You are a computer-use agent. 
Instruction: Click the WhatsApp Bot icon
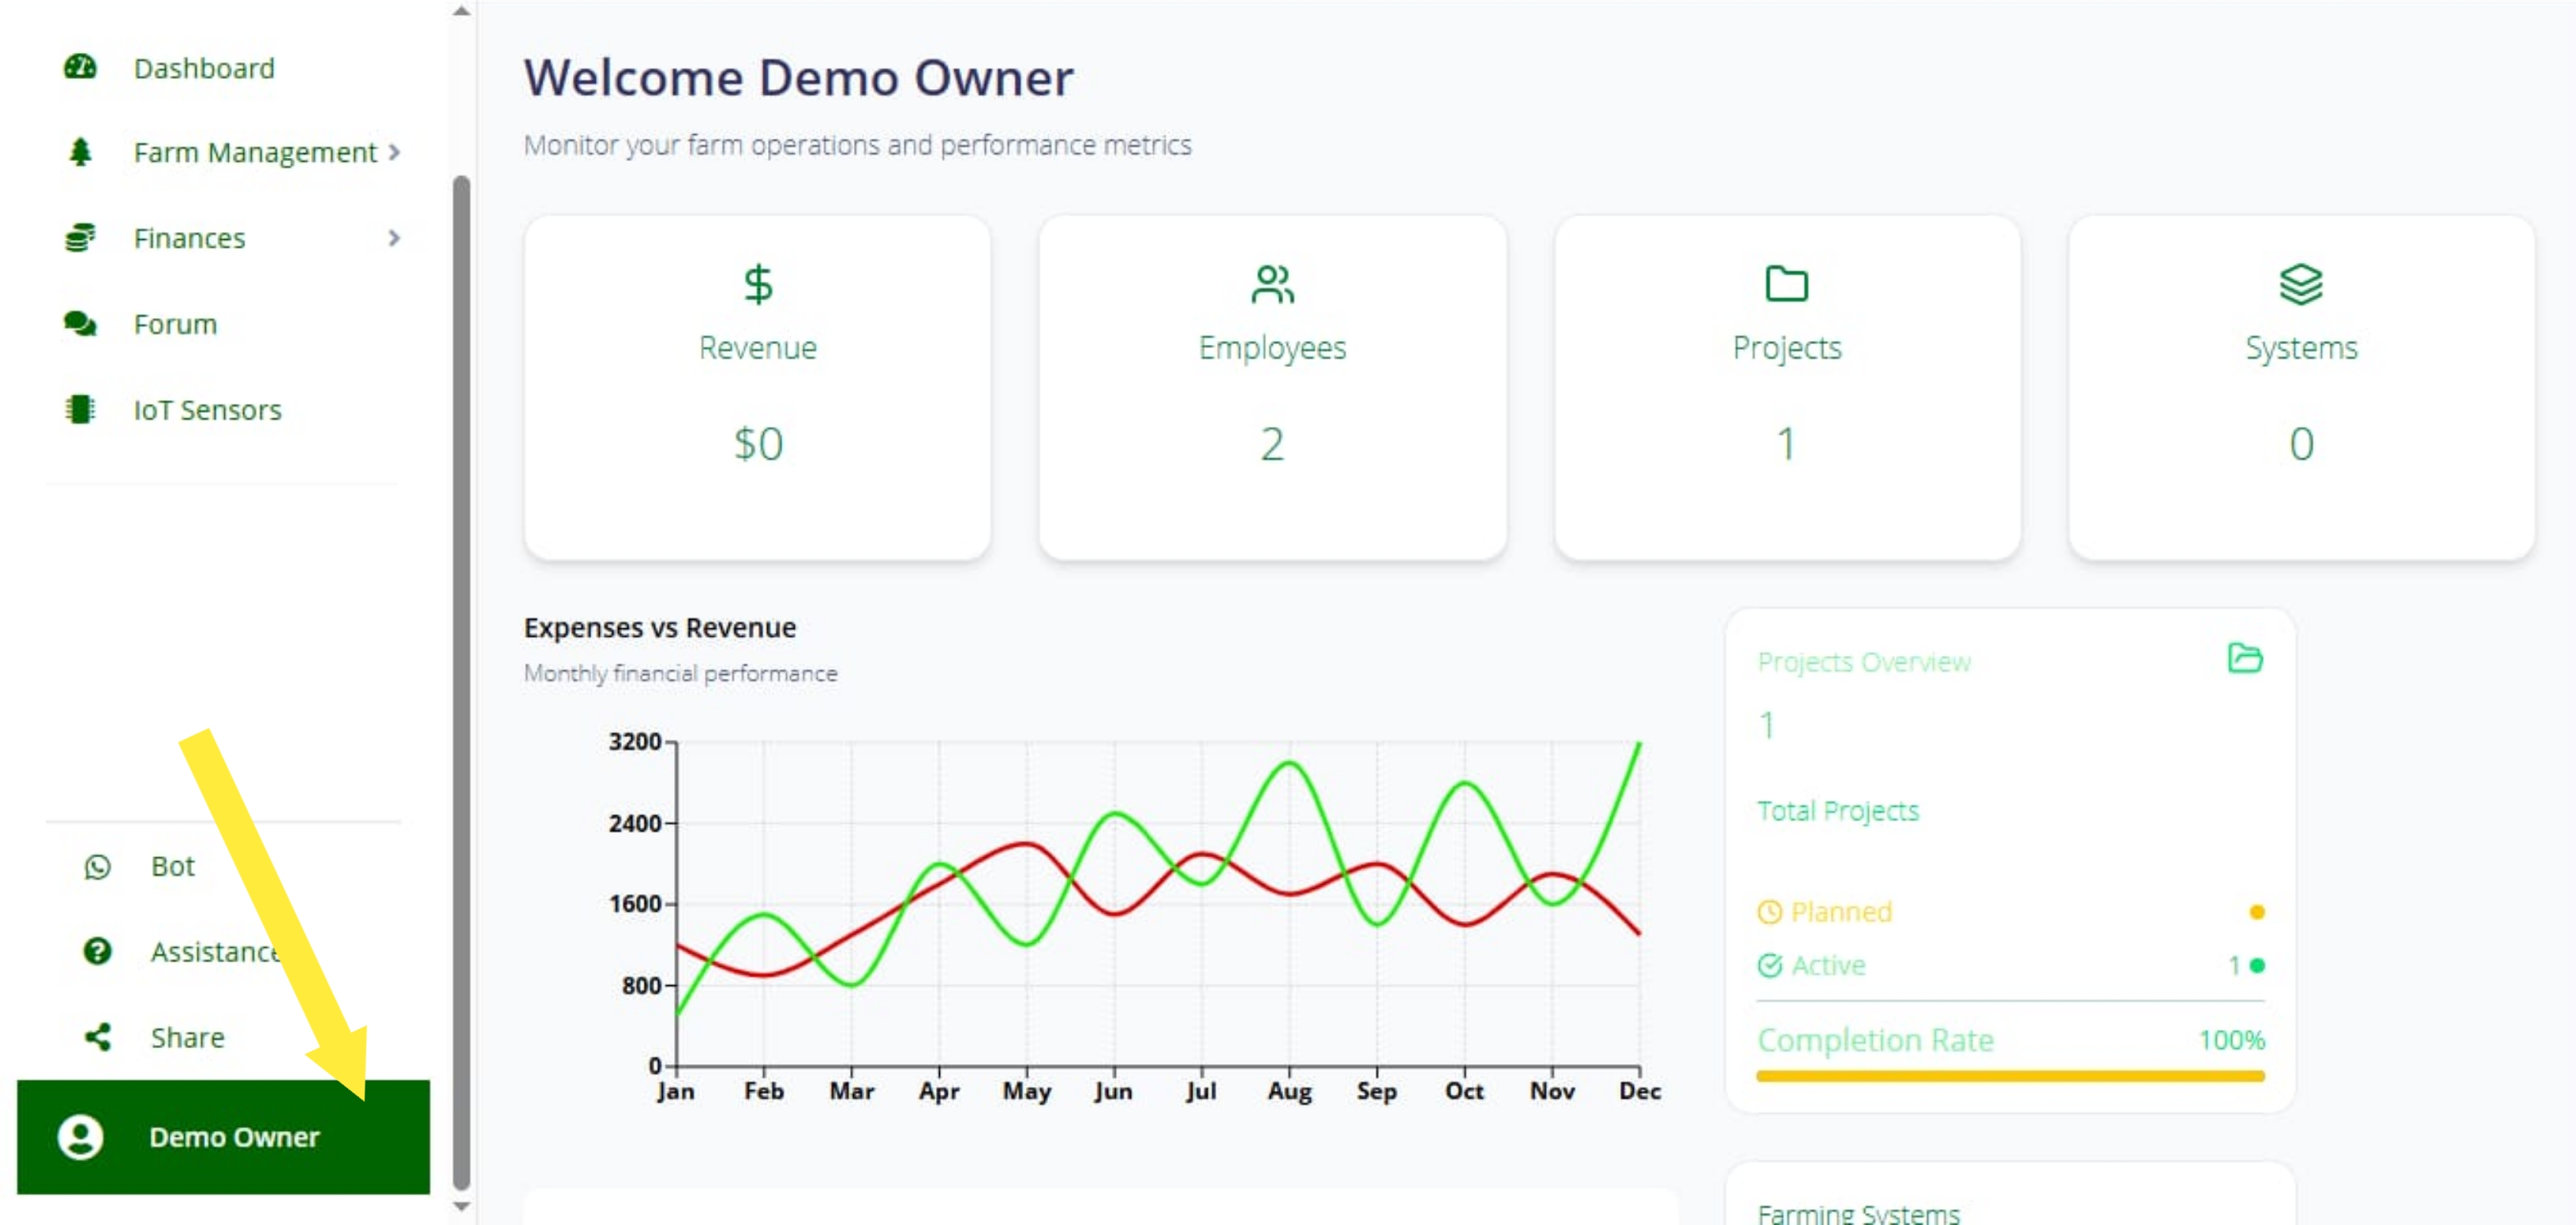pyautogui.click(x=97, y=867)
